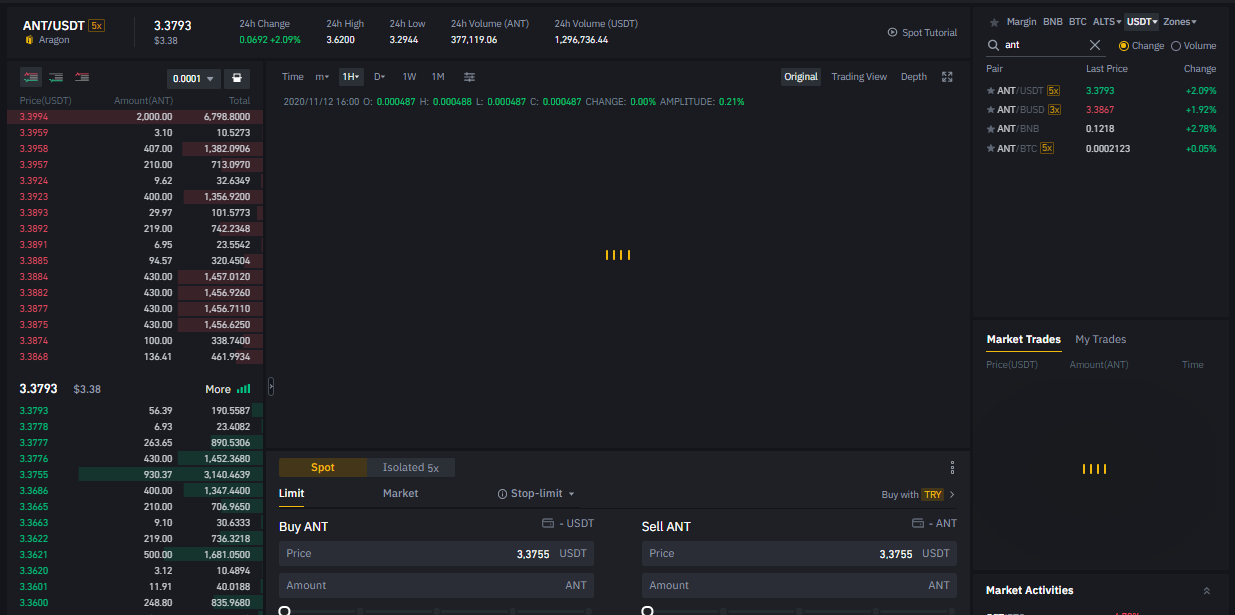Click the Sell ANT Amount field
The image size is (1235, 615).
click(799, 586)
